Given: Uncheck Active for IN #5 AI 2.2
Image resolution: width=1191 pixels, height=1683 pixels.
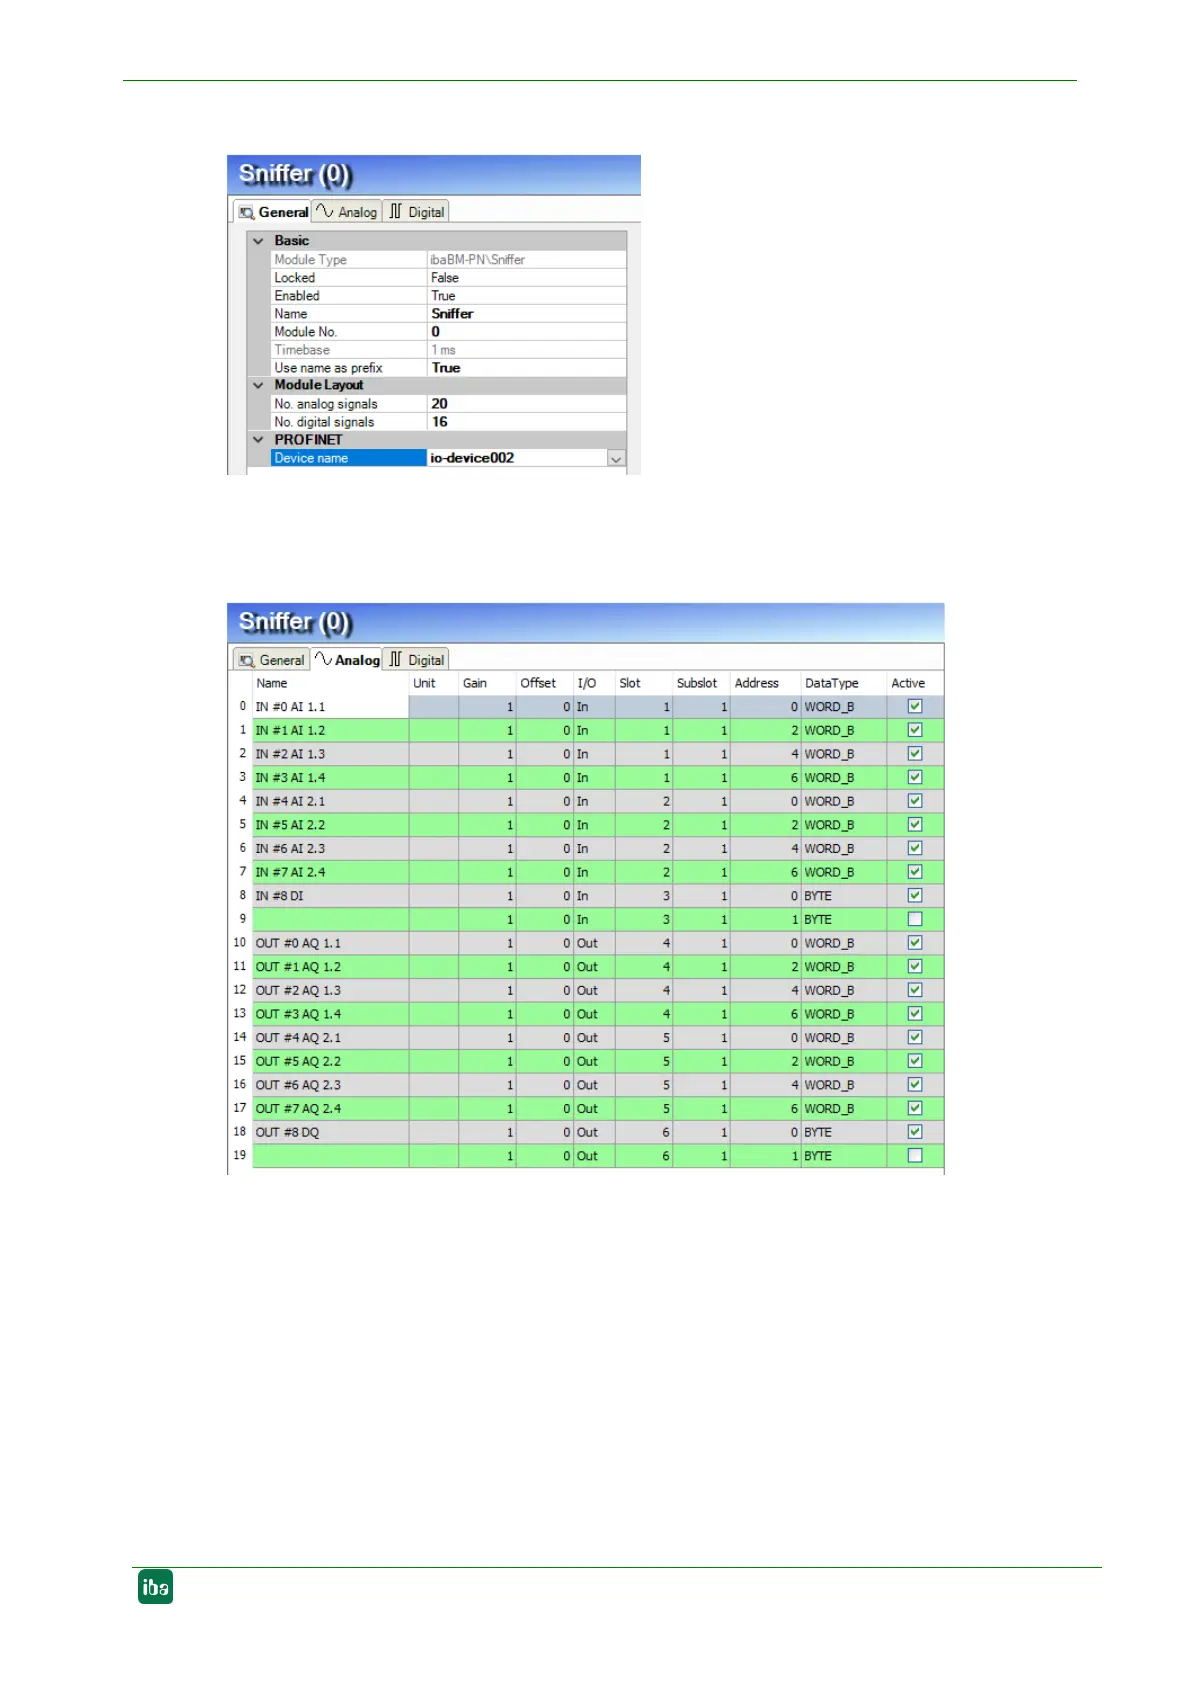Looking at the screenshot, I should (914, 825).
